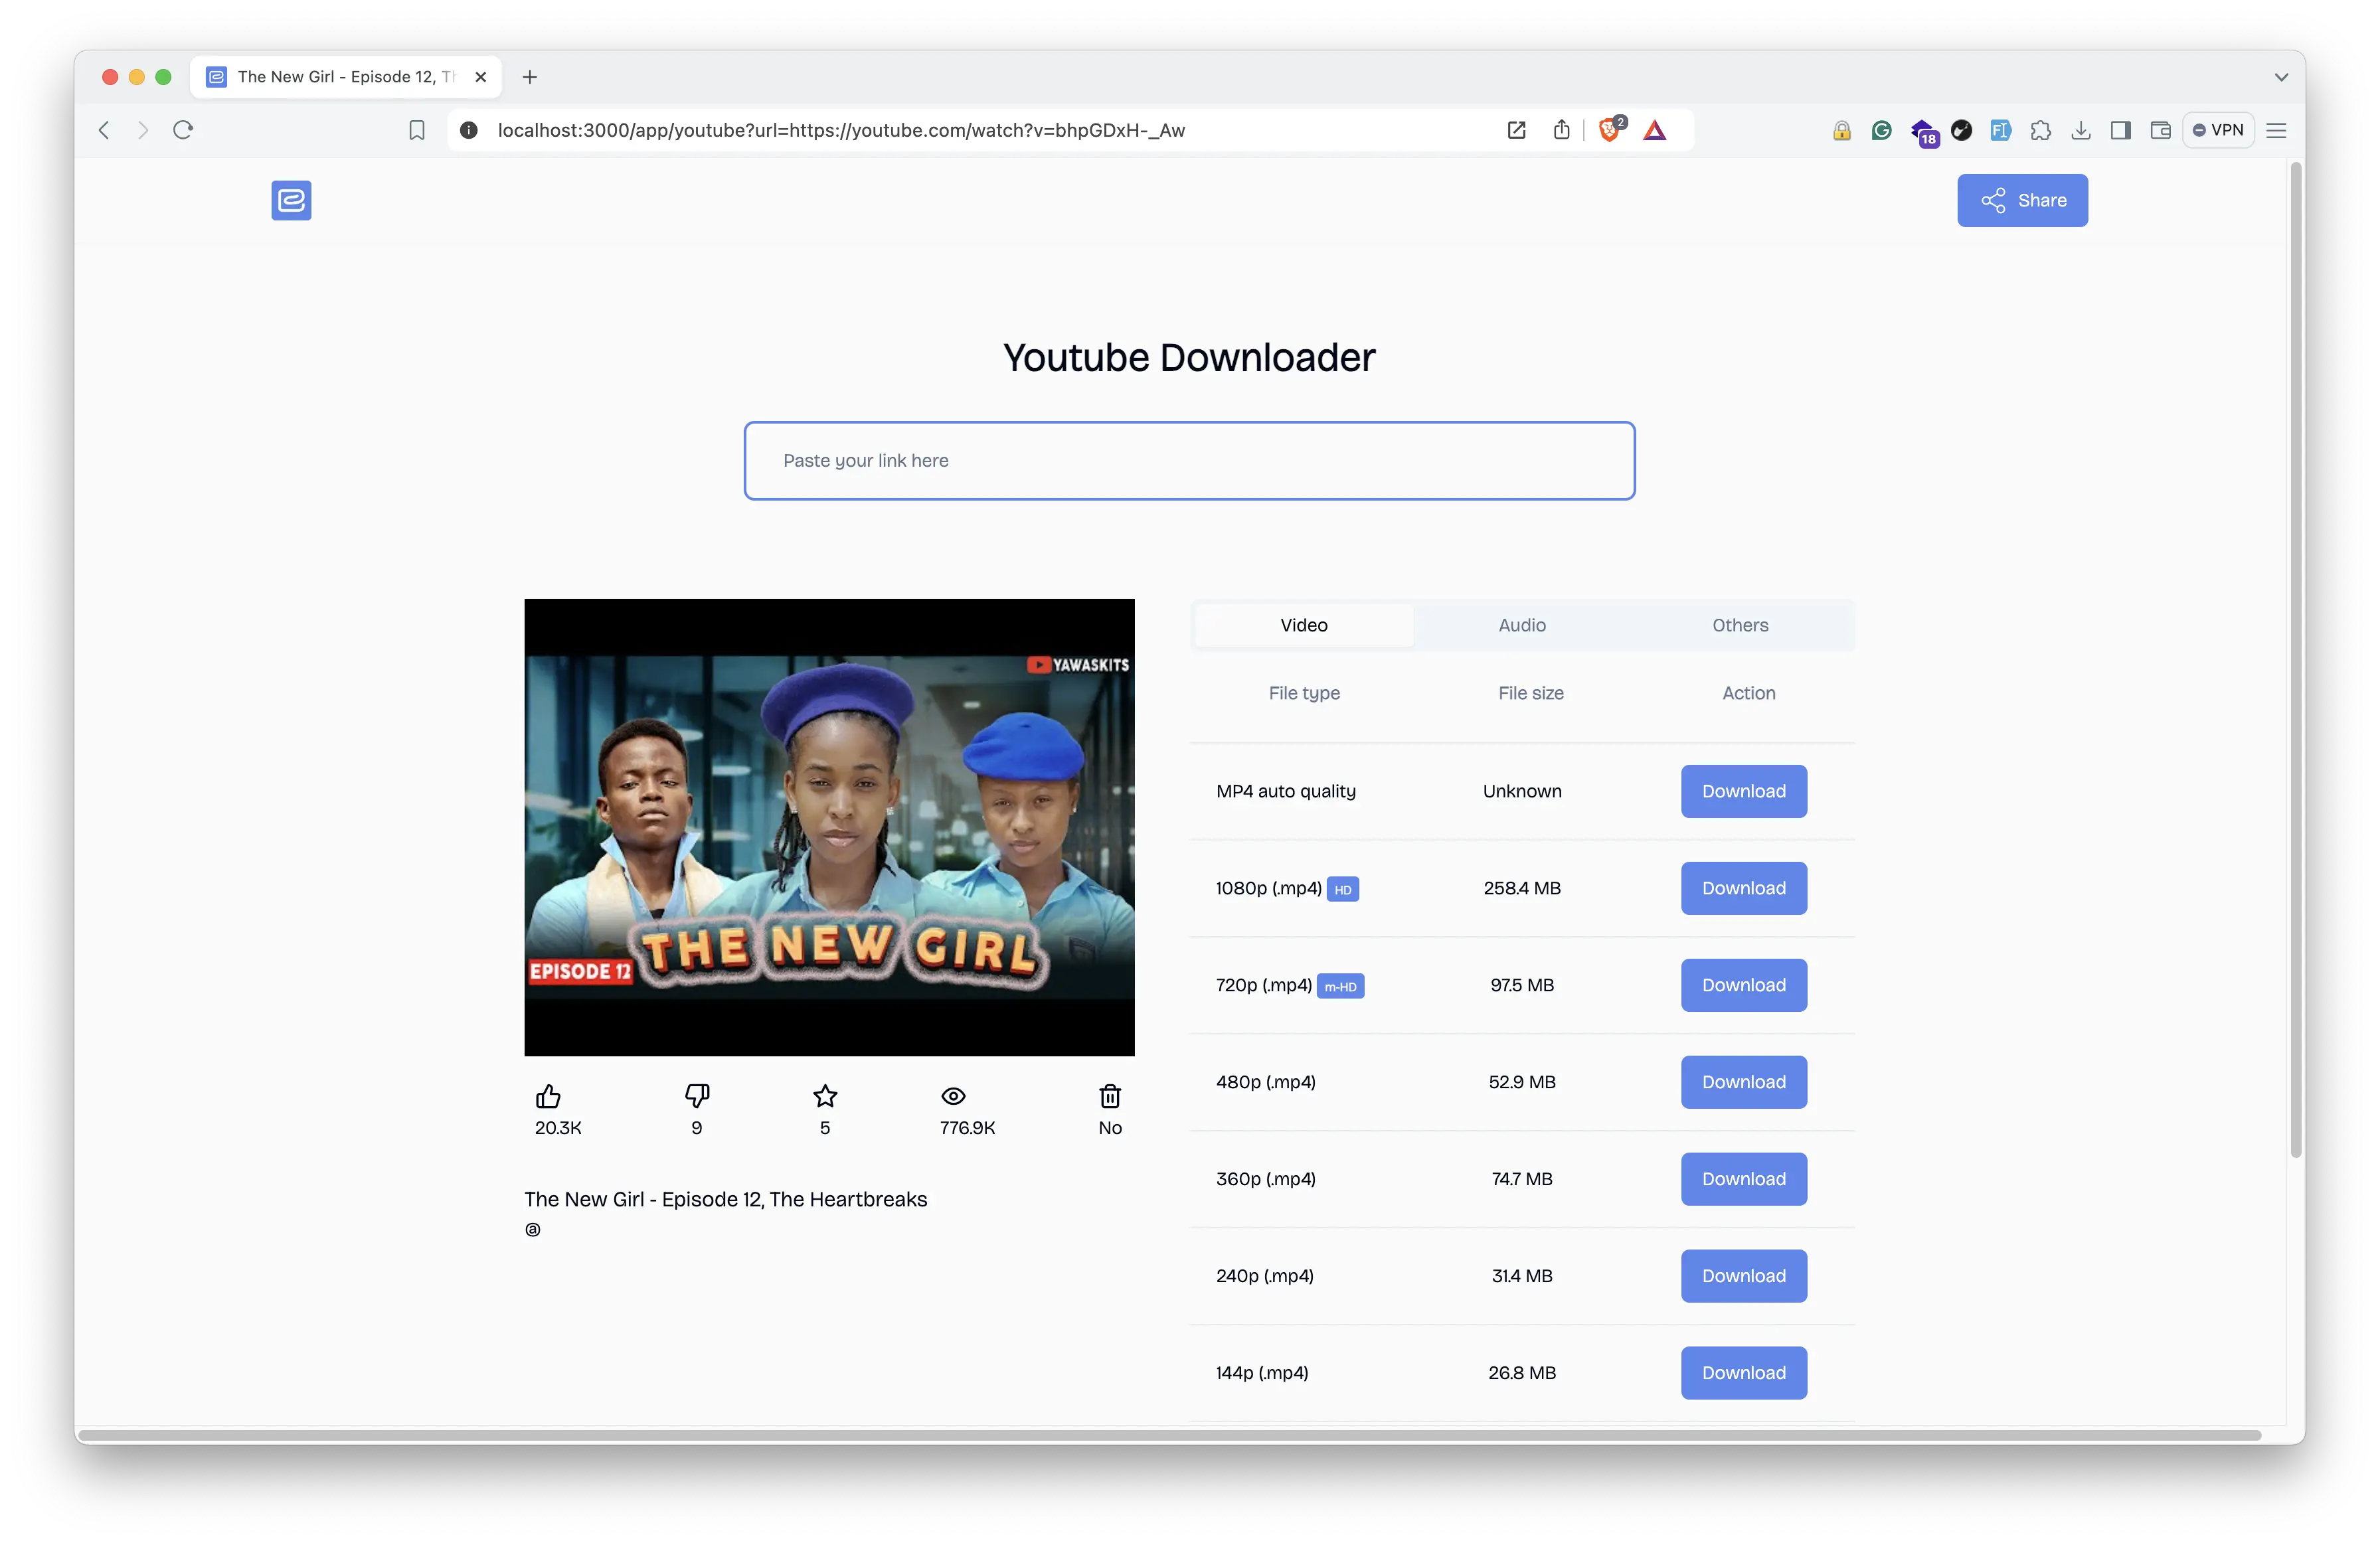Screen dimensions: 2380x1543
Task: Close The New Girl browser tab
Action: [481, 77]
